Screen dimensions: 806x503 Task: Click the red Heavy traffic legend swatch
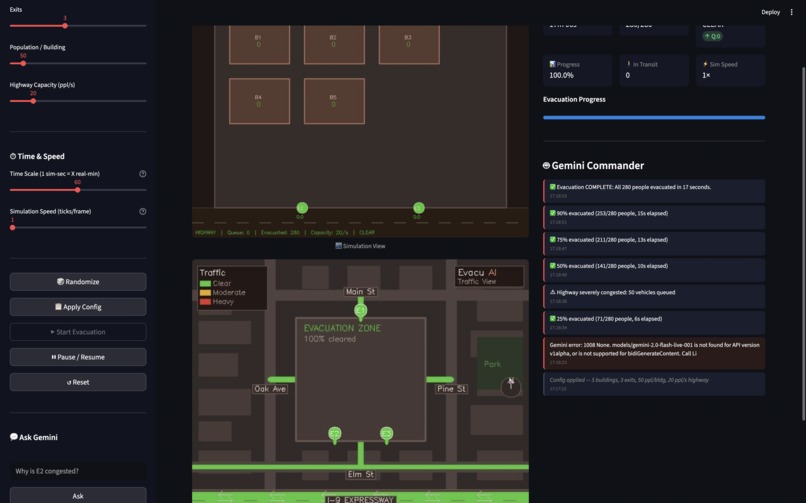[x=205, y=302]
